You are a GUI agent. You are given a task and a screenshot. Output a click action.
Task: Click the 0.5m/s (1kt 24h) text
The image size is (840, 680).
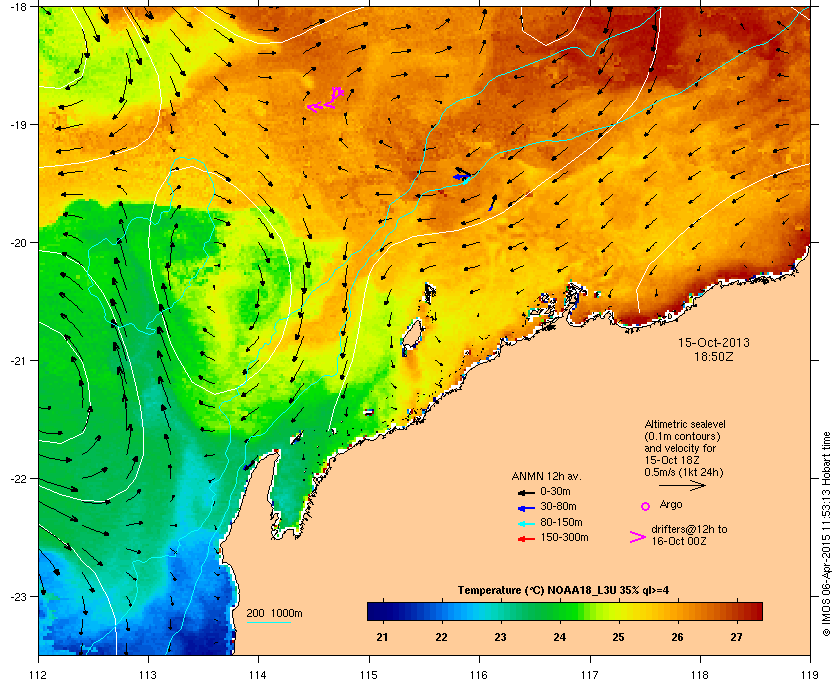click(x=684, y=473)
